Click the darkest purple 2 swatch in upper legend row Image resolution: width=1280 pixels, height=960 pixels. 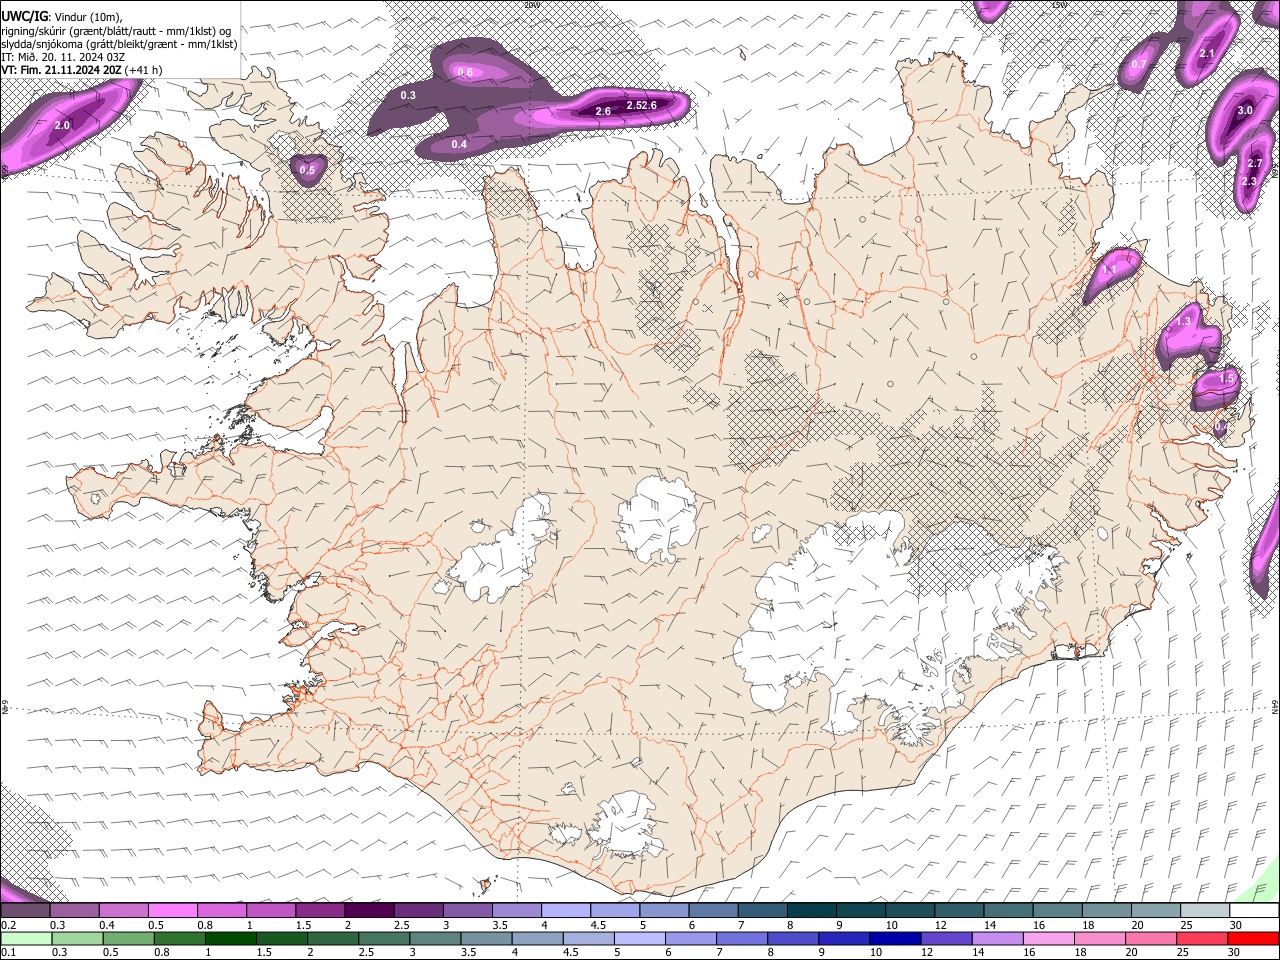click(x=368, y=911)
